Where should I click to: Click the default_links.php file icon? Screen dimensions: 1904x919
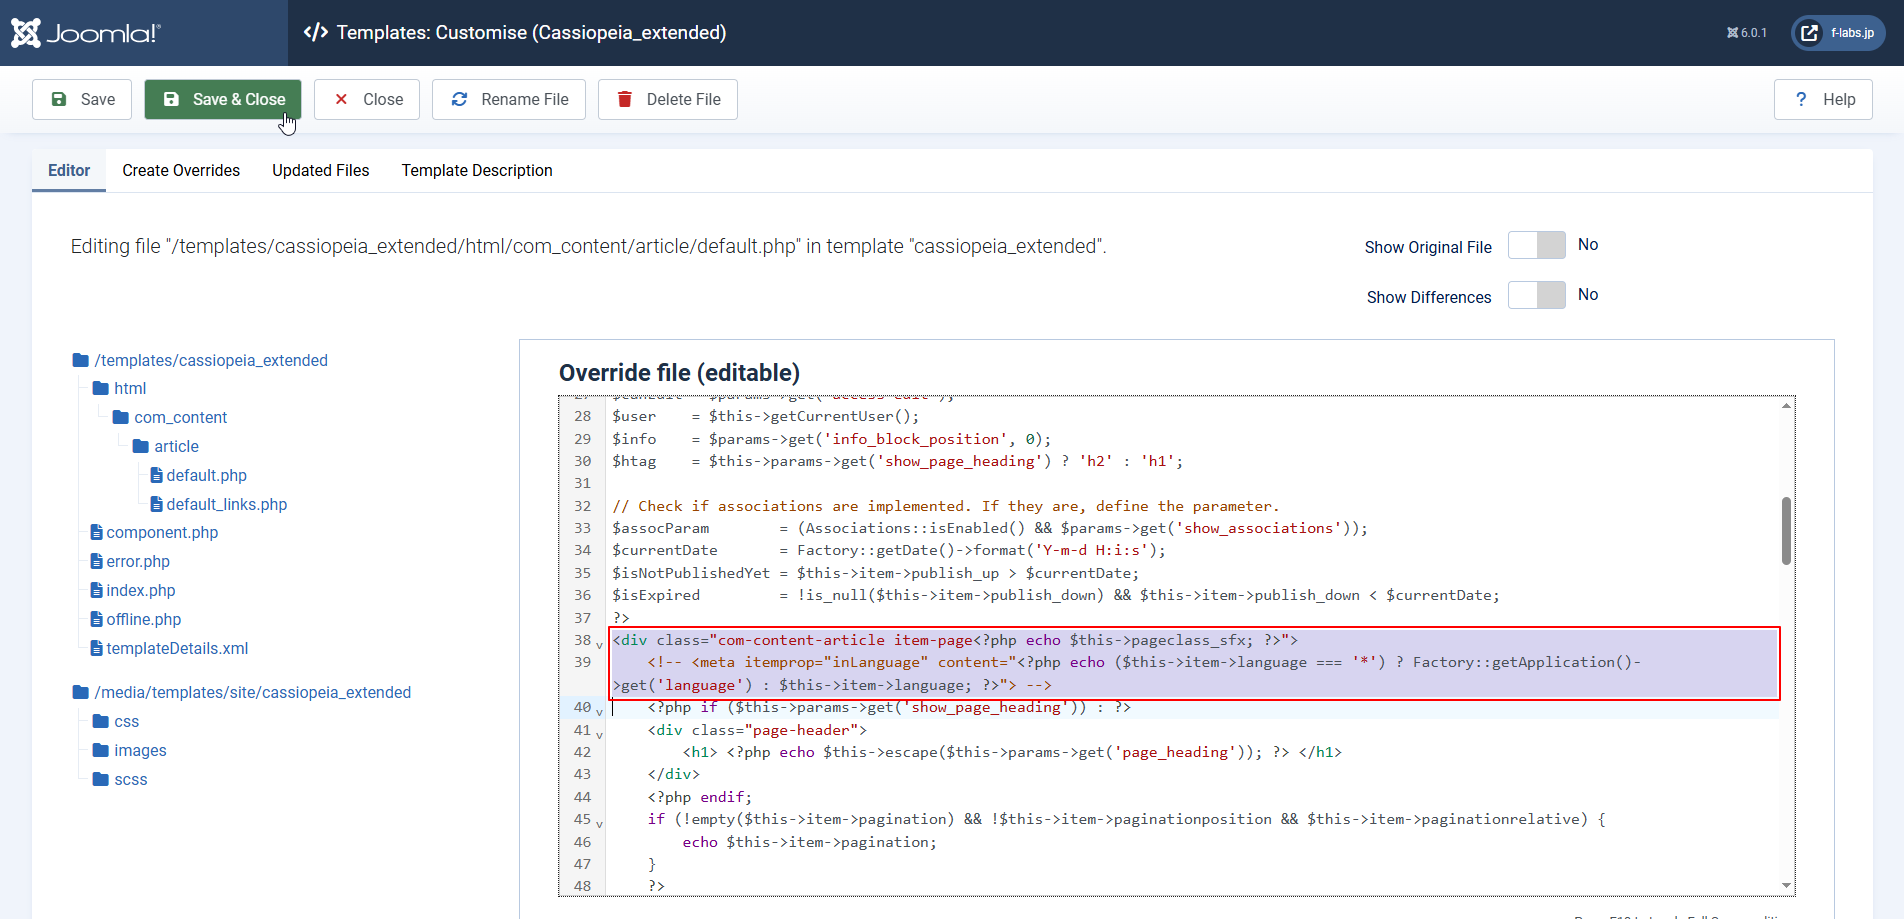point(156,504)
